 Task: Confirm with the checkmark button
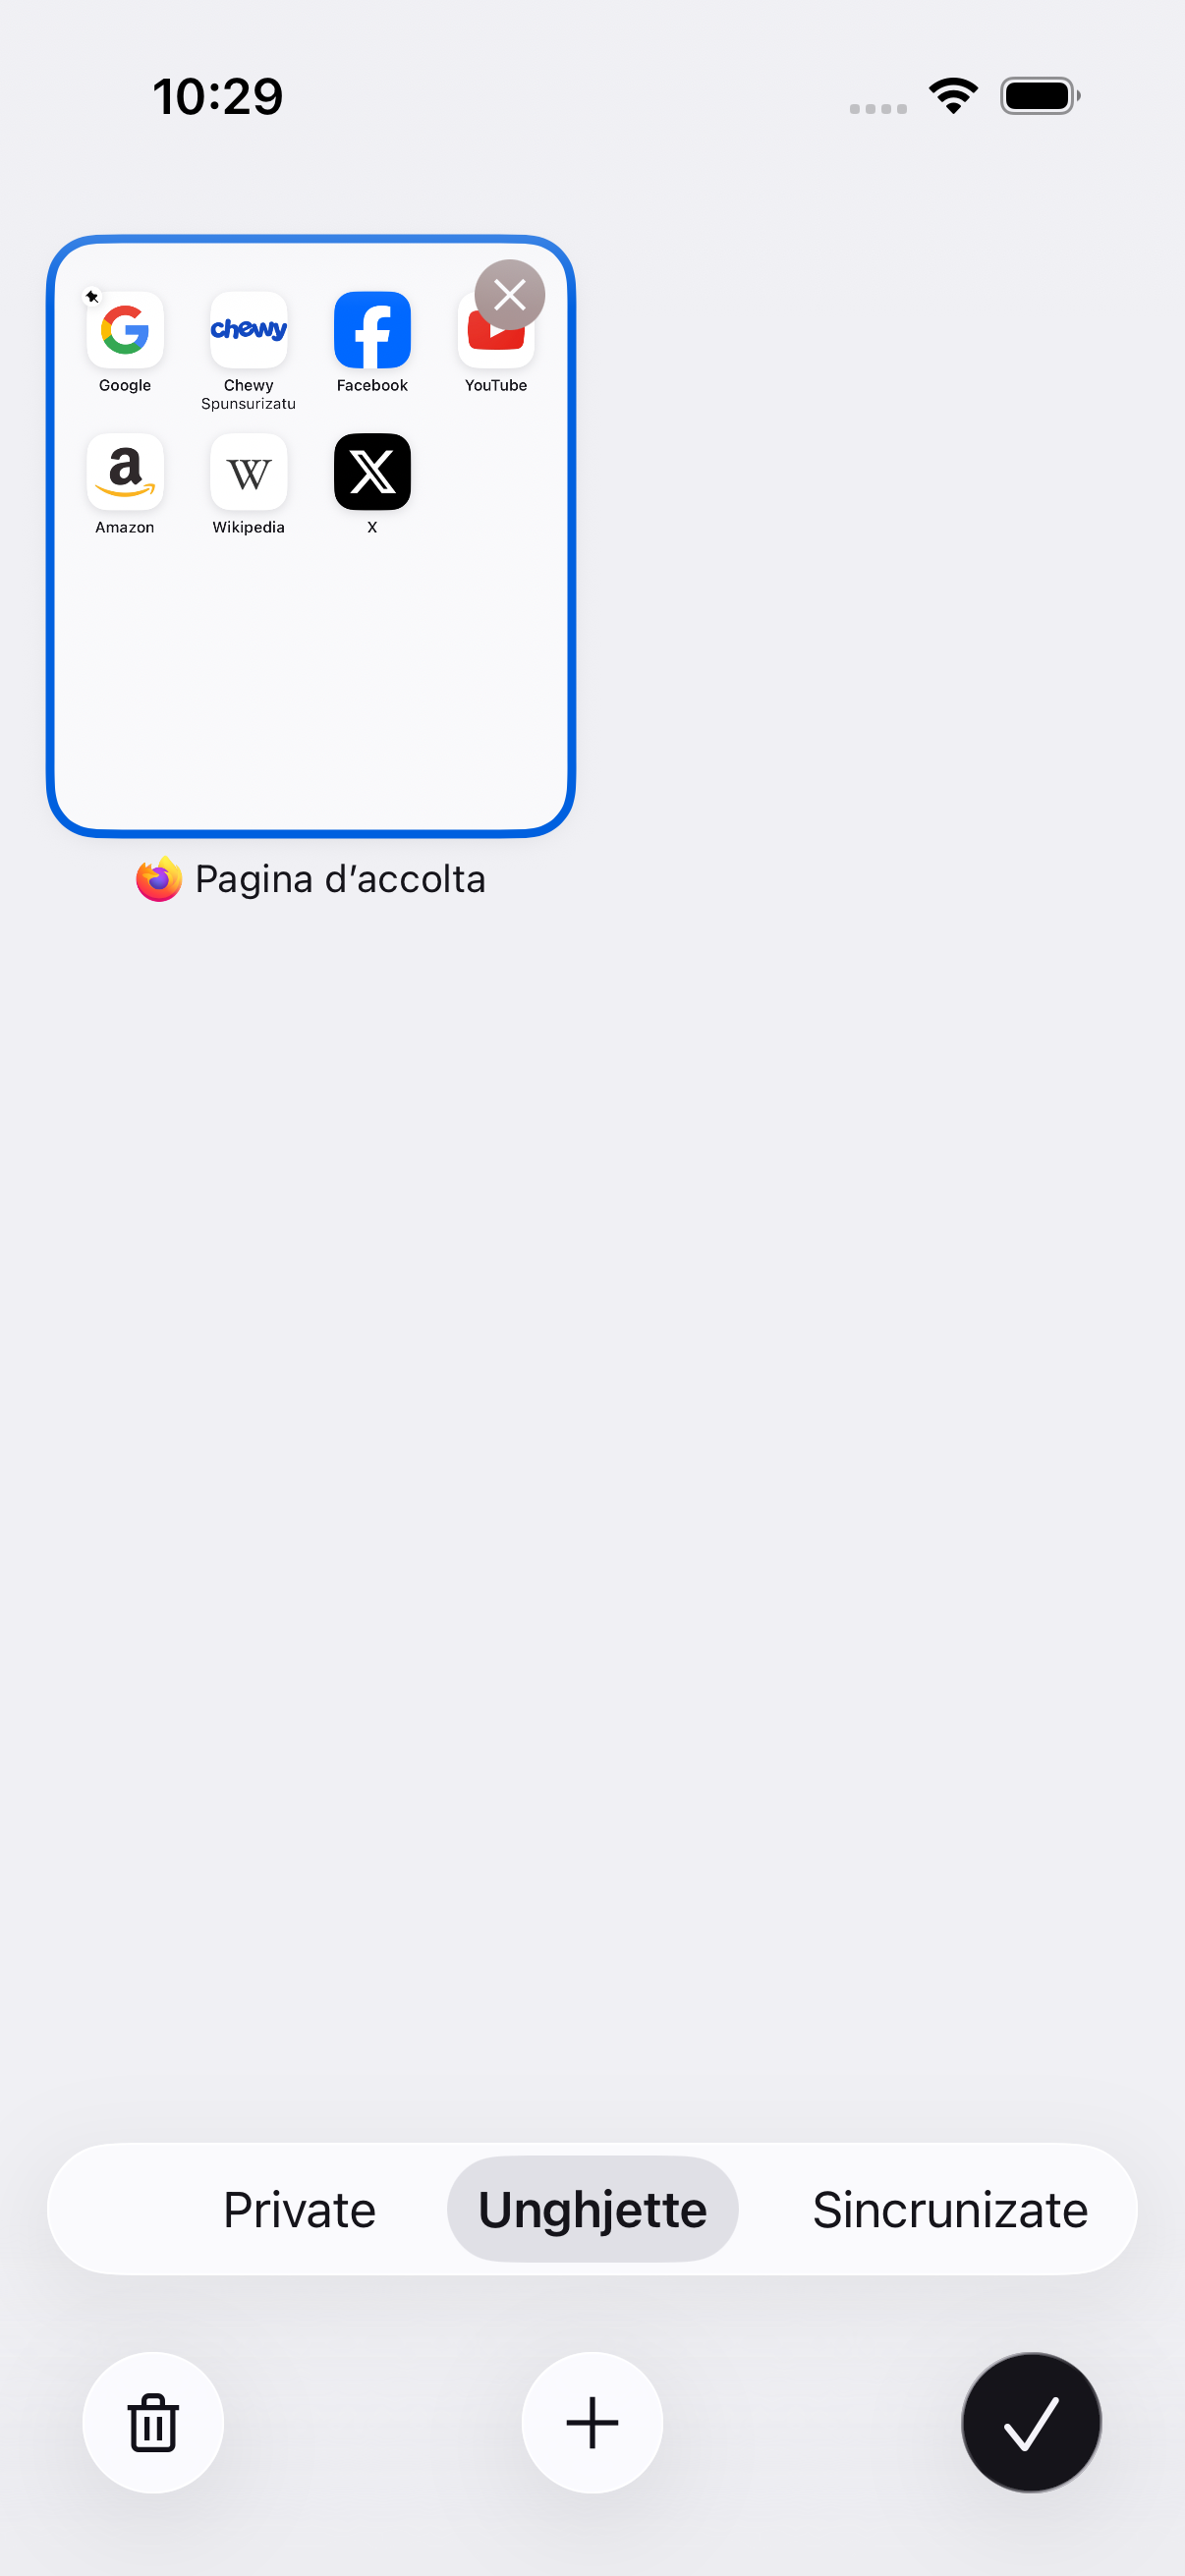pyautogui.click(x=1031, y=2422)
